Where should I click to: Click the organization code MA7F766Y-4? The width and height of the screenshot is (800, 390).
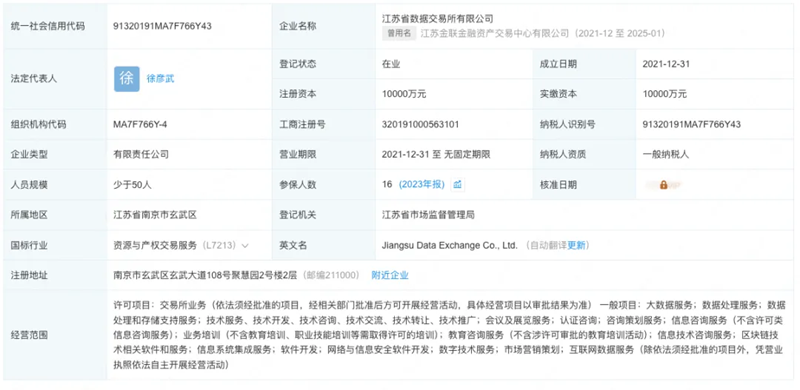tap(140, 125)
